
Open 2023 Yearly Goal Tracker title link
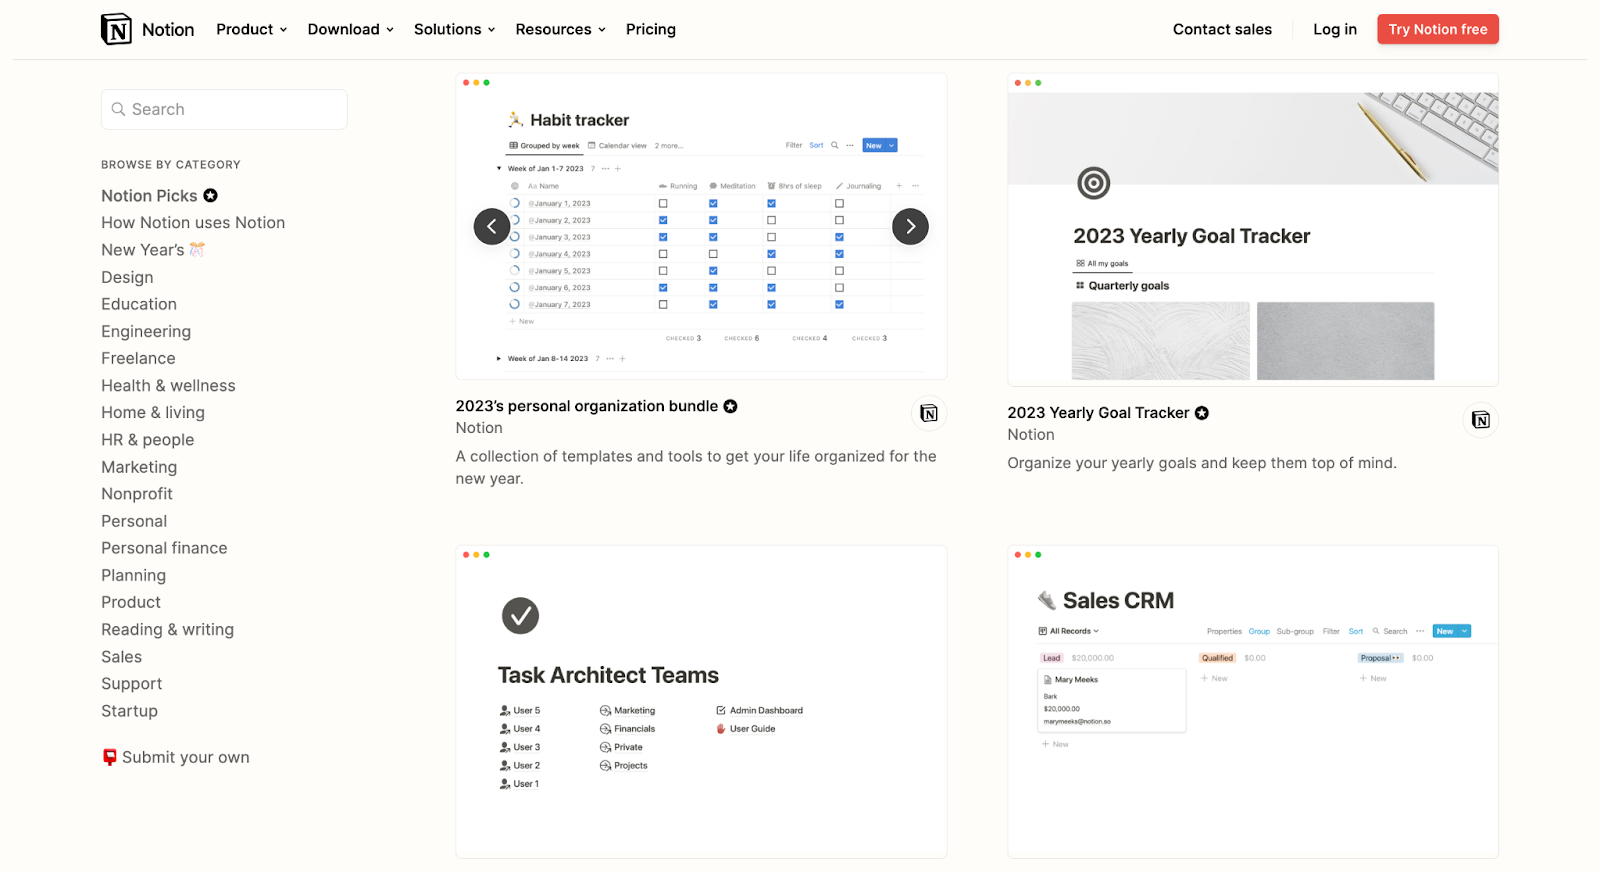click(x=1098, y=413)
